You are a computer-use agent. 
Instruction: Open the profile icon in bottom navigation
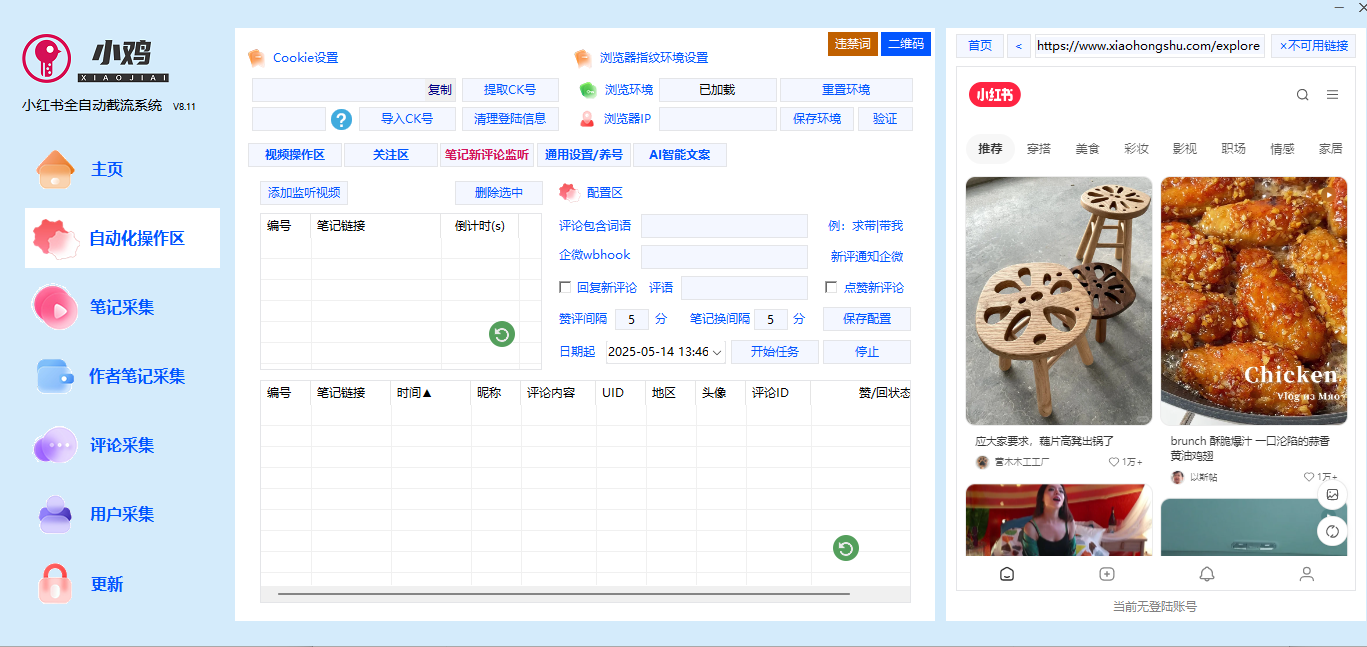click(x=1306, y=574)
